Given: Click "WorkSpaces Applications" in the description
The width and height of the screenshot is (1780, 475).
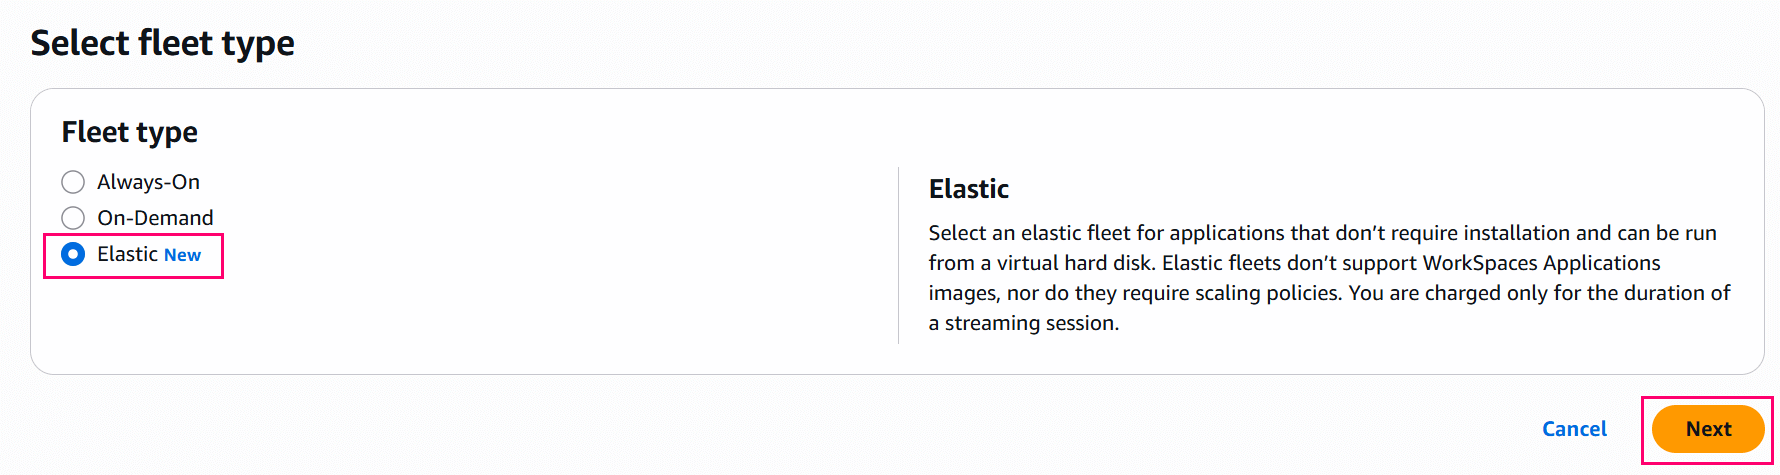Looking at the screenshot, I should pyautogui.click(x=1541, y=263).
